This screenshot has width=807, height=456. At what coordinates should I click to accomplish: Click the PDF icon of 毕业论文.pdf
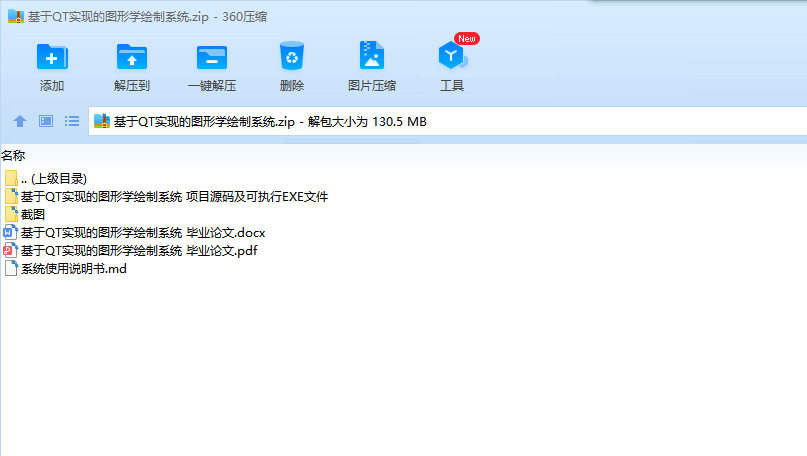click(x=11, y=251)
